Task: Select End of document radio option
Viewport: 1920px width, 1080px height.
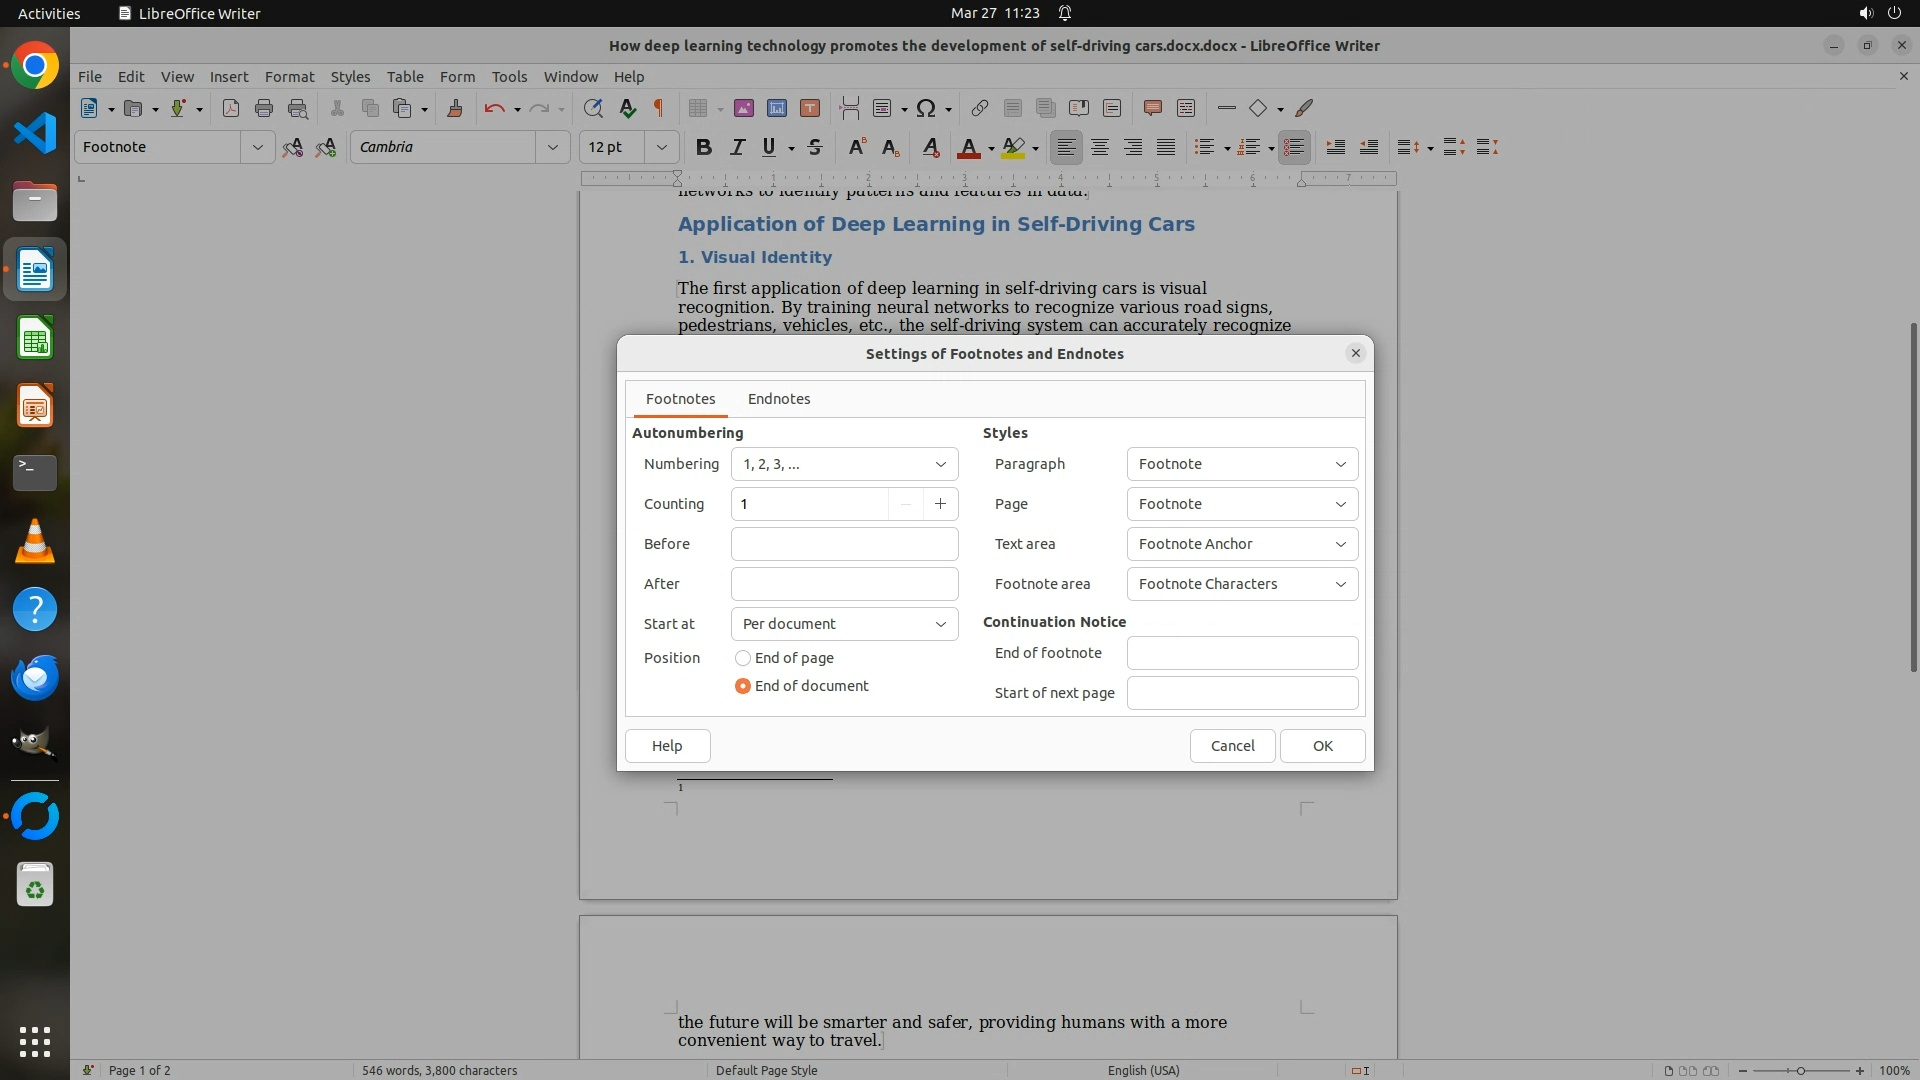Action: (x=743, y=686)
